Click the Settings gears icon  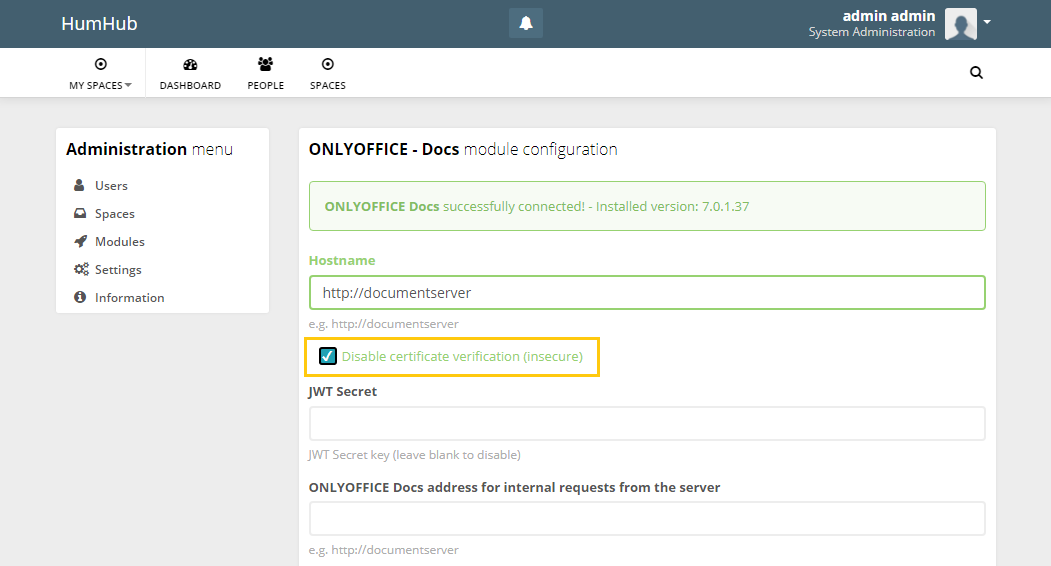click(x=81, y=269)
